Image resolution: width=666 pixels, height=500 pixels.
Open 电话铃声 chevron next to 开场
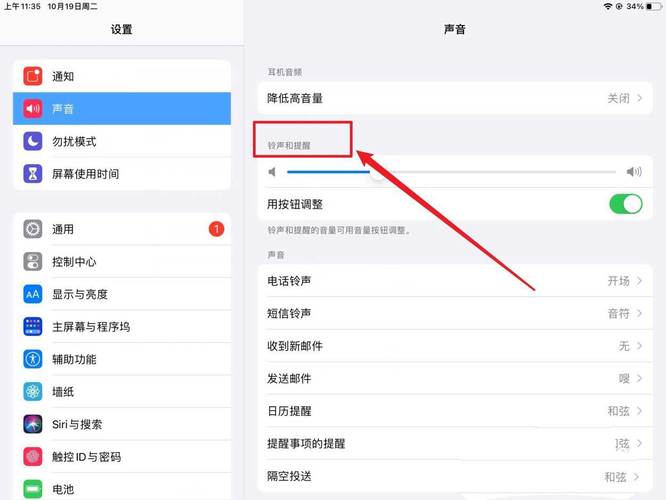pos(639,281)
